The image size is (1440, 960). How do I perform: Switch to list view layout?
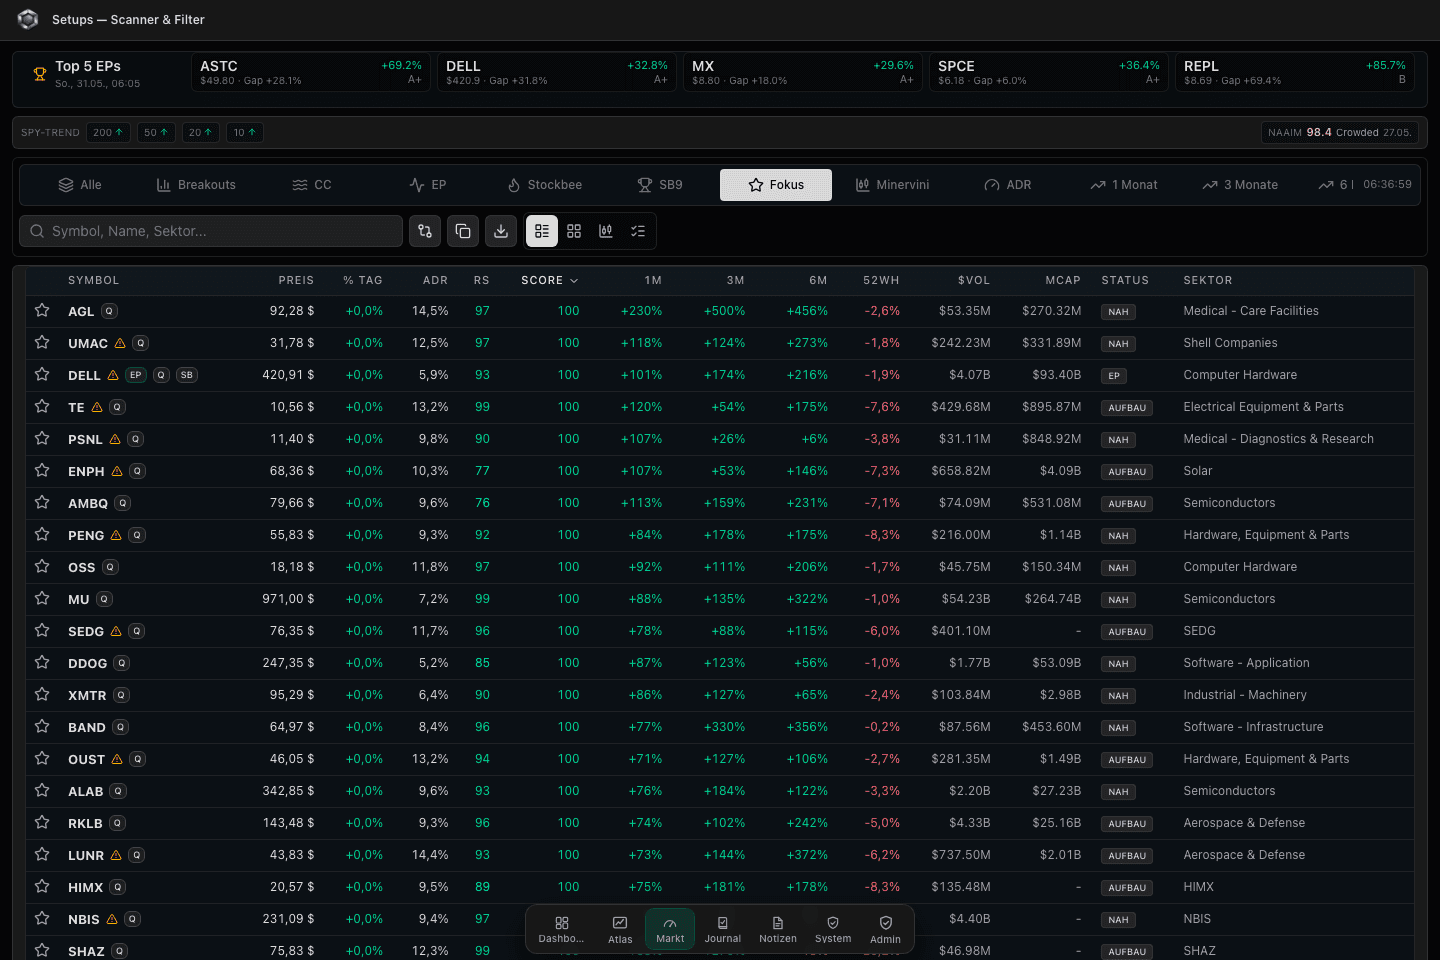coord(542,231)
